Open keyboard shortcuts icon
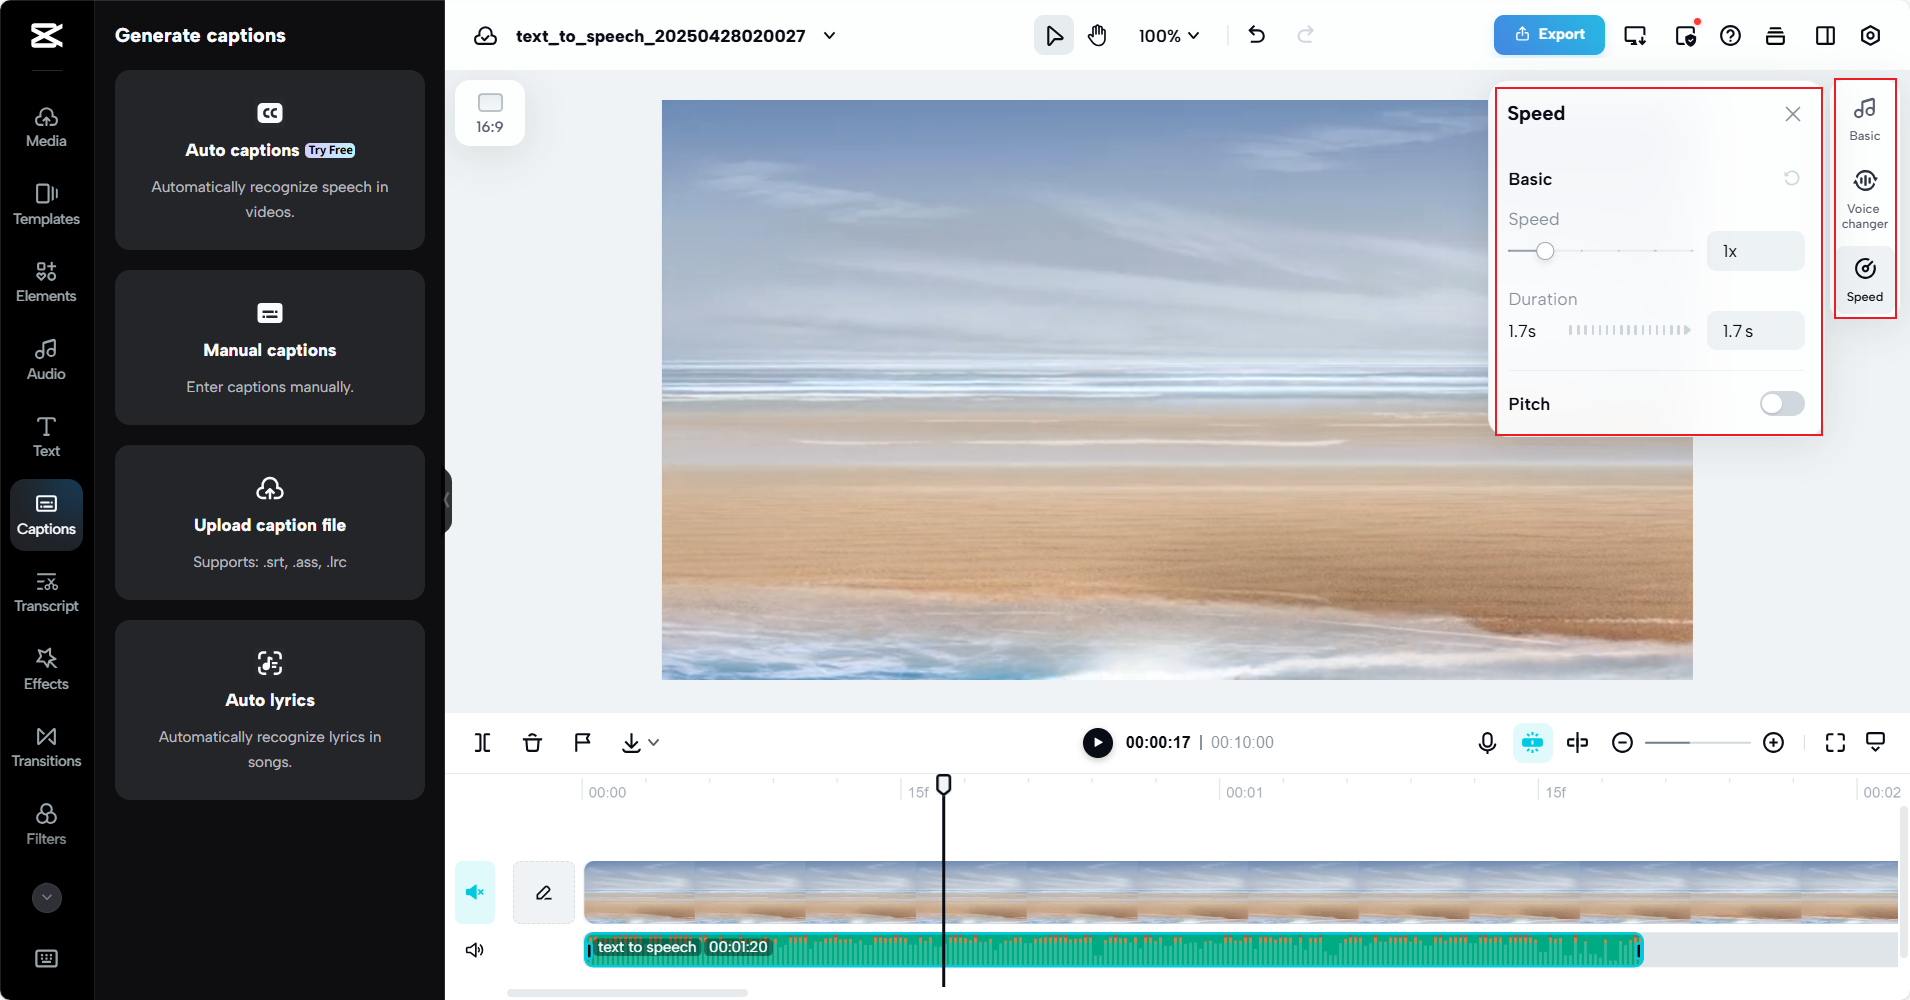Viewport: 1910px width, 1000px height. click(x=46, y=958)
